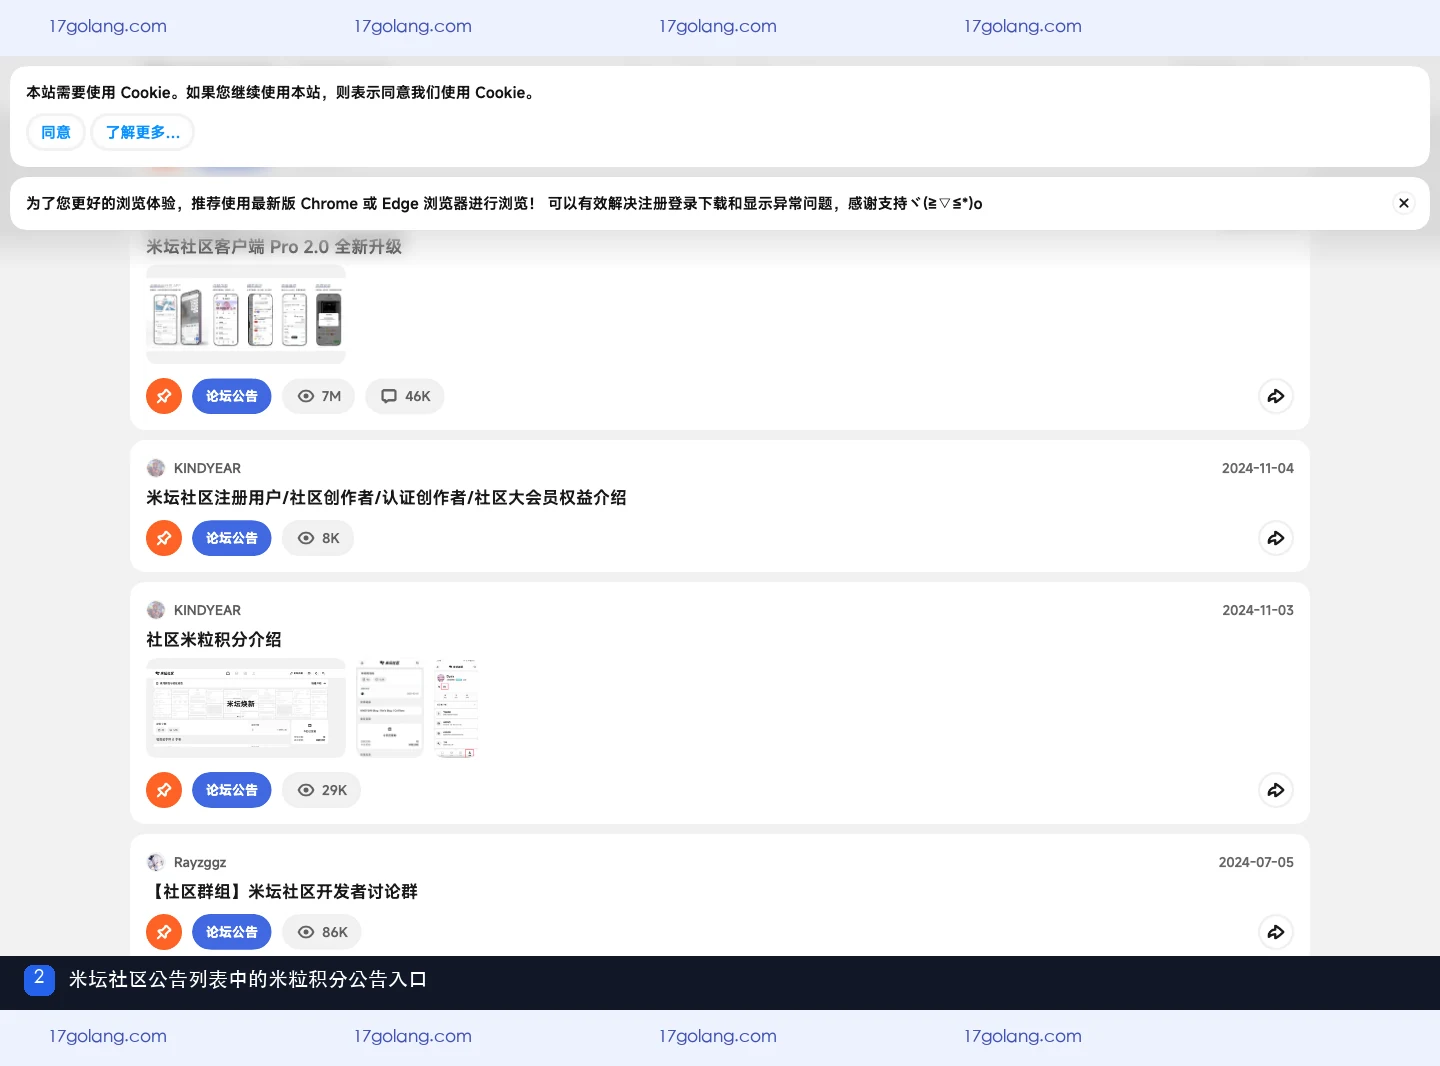
Task: Share the Pro 2.0 全新升级 post
Action: [1276, 396]
